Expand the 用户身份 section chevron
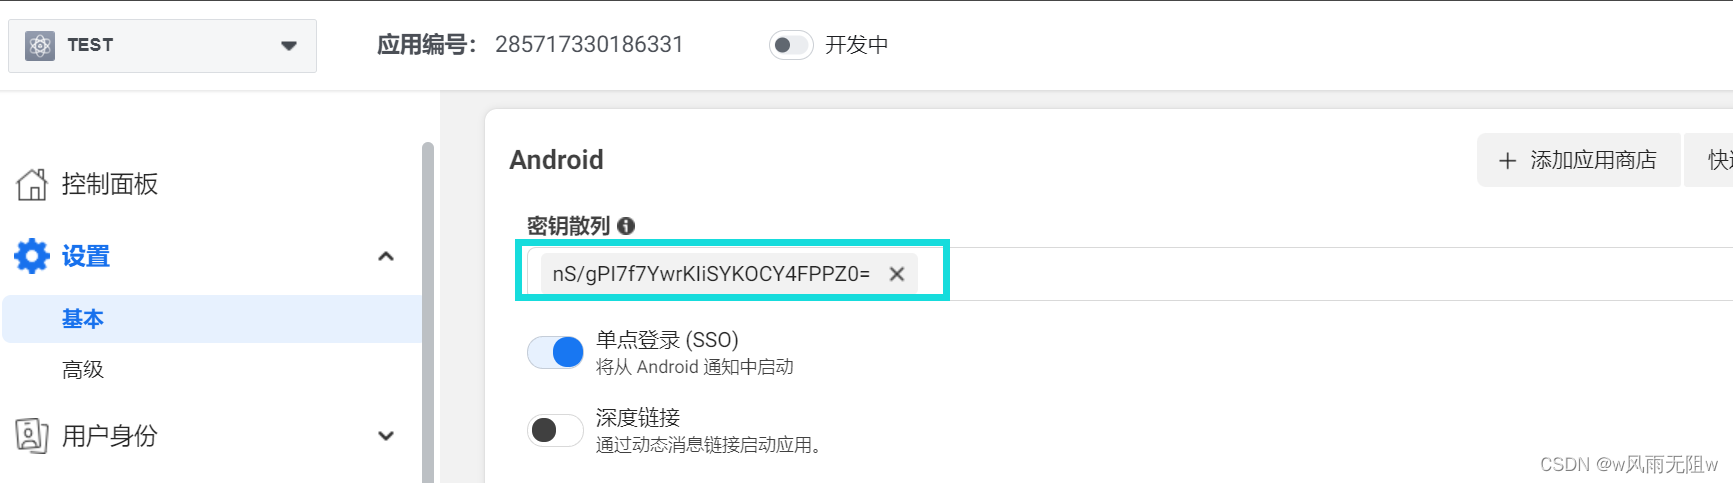This screenshot has width=1733, height=483. (x=386, y=436)
